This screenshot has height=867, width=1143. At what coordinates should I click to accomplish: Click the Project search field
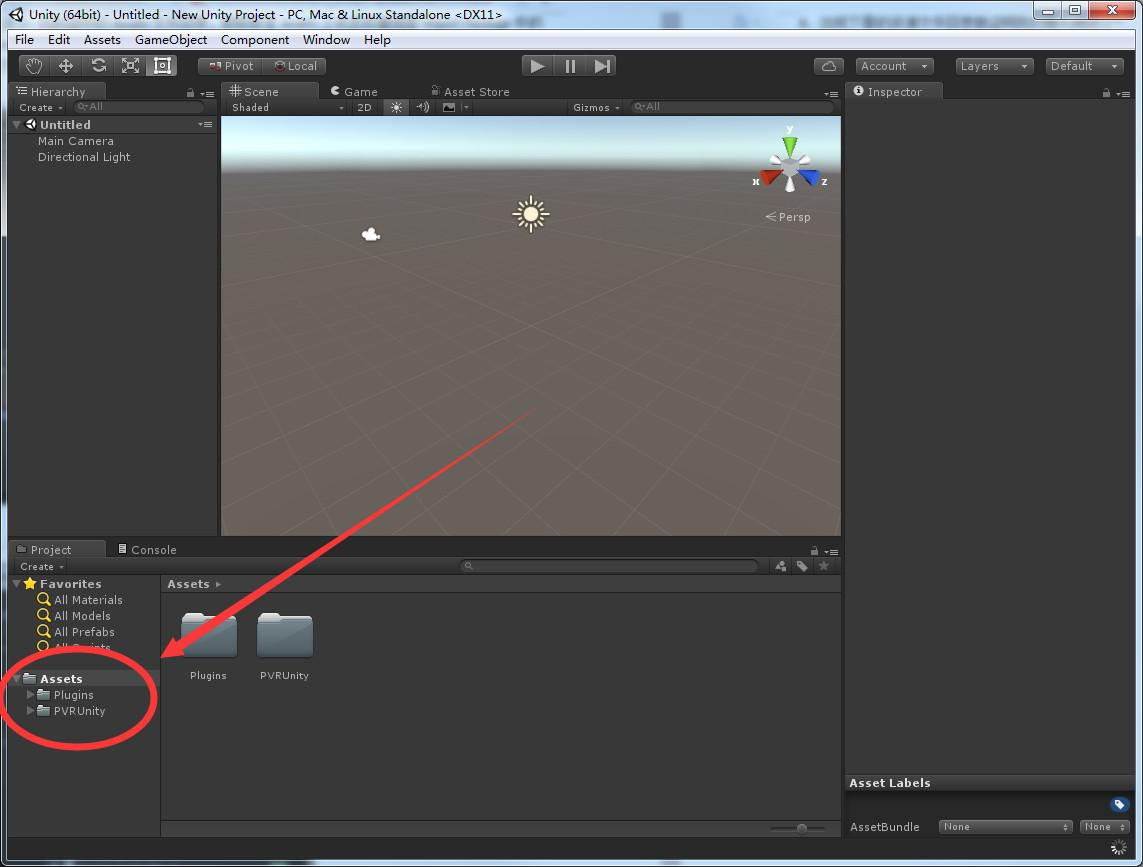[609, 566]
